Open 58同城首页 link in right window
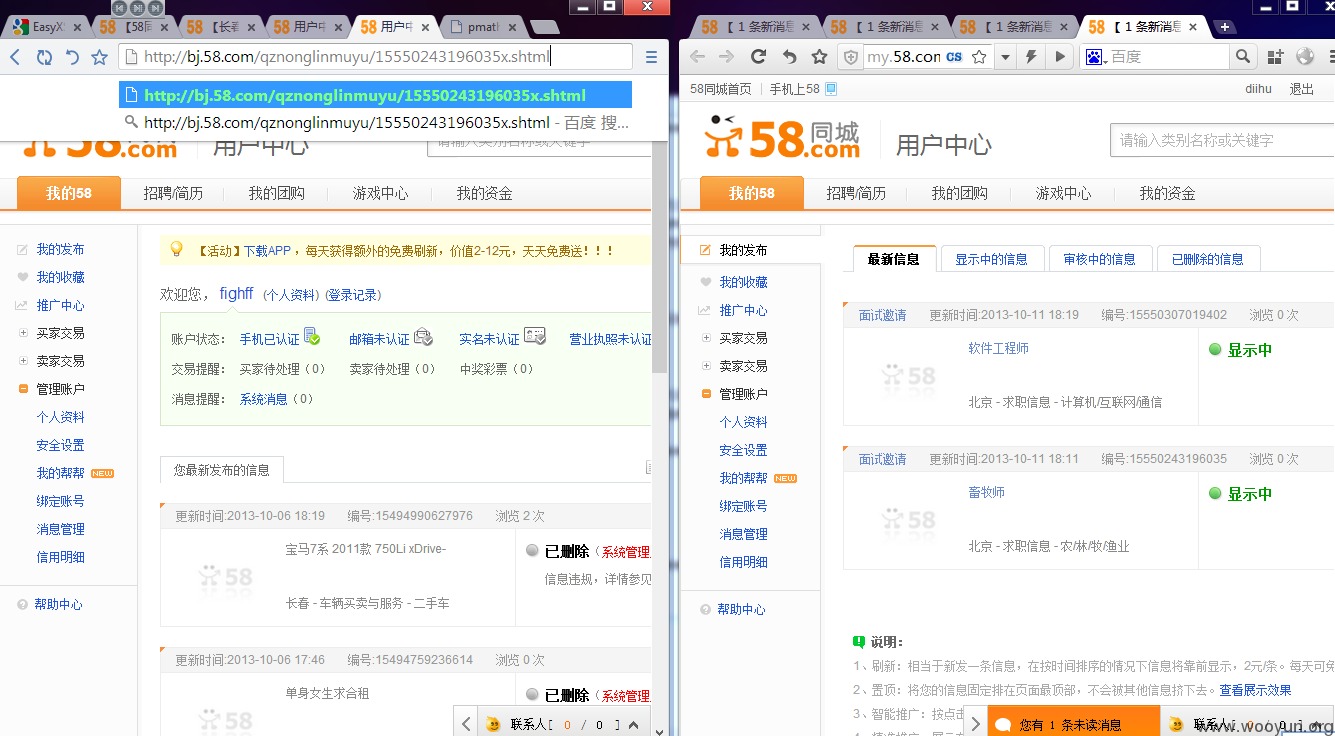1335x736 pixels. coord(720,89)
